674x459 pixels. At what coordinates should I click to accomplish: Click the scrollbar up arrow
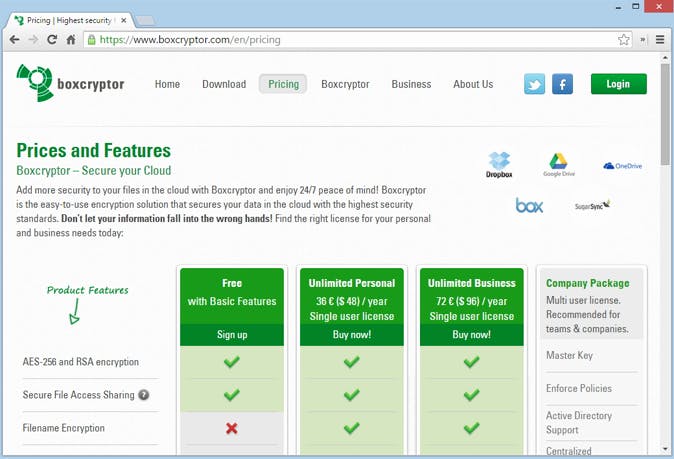[x=665, y=58]
